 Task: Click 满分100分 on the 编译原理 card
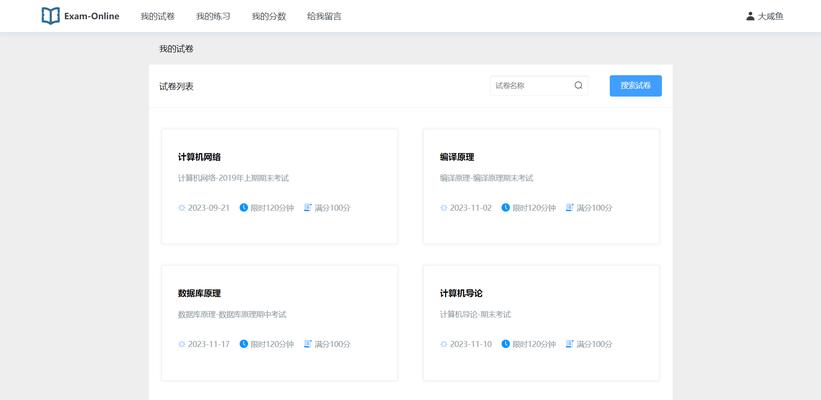point(594,208)
